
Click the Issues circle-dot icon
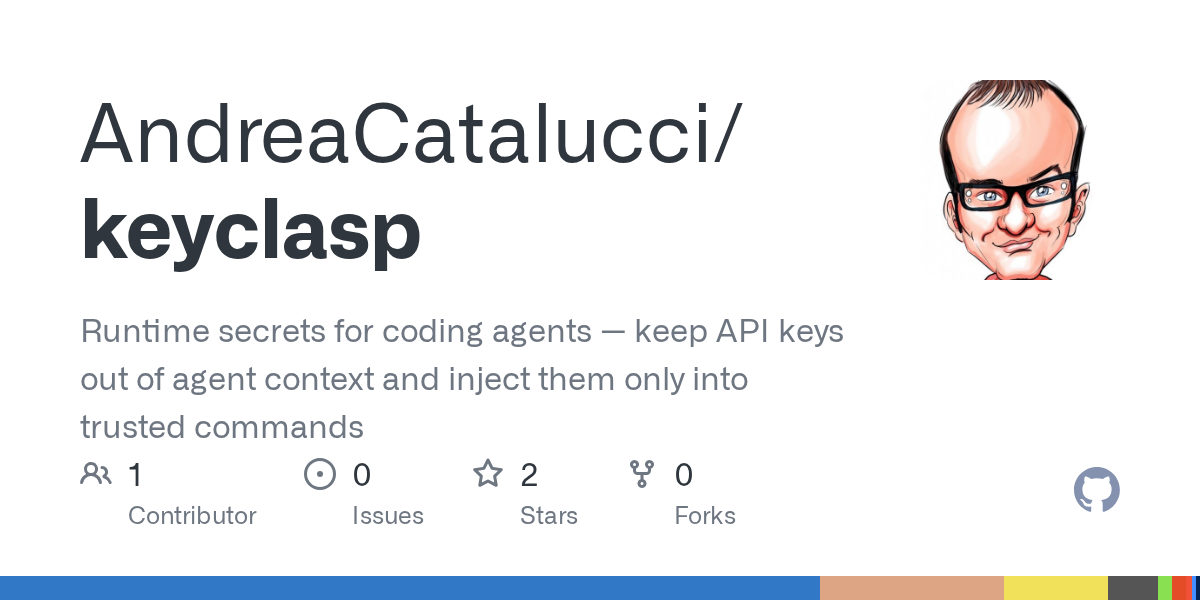tap(320, 474)
